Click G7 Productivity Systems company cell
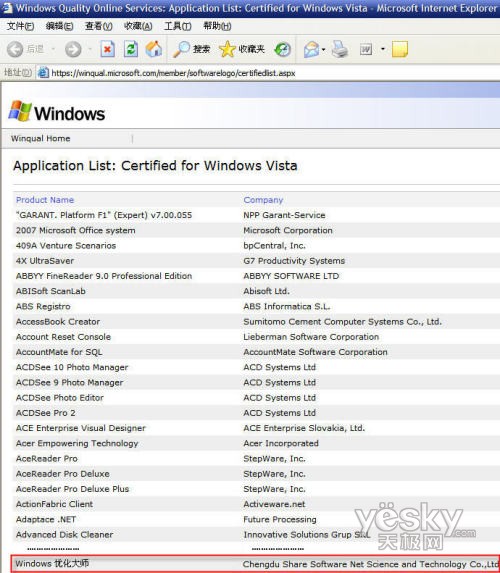 [x=294, y=261]
